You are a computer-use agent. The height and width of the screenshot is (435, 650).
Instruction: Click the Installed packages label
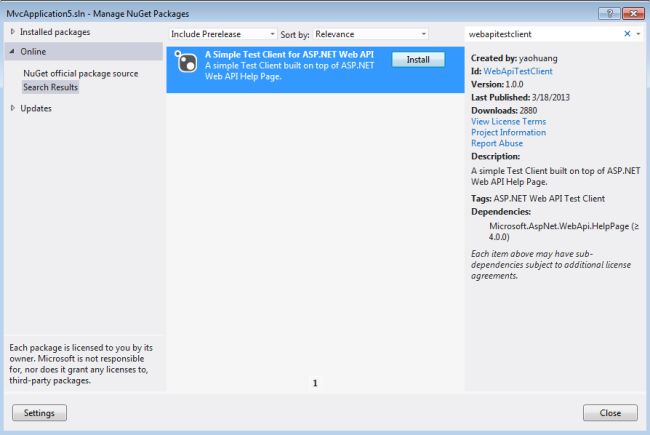coord(55,32)
